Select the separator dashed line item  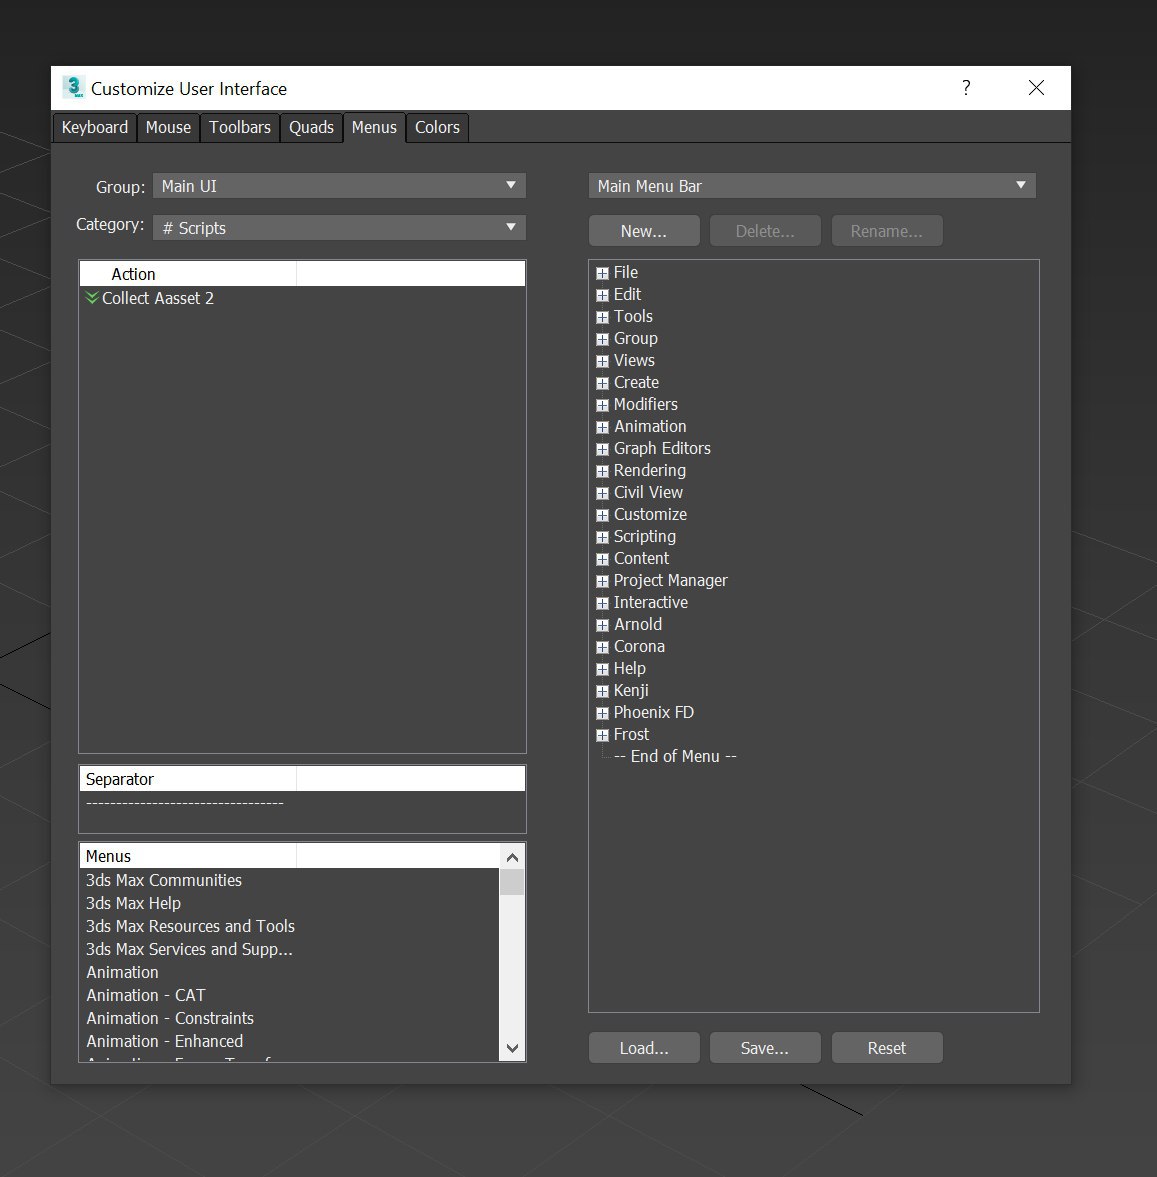pyautogui.click(x=185, y=802)
